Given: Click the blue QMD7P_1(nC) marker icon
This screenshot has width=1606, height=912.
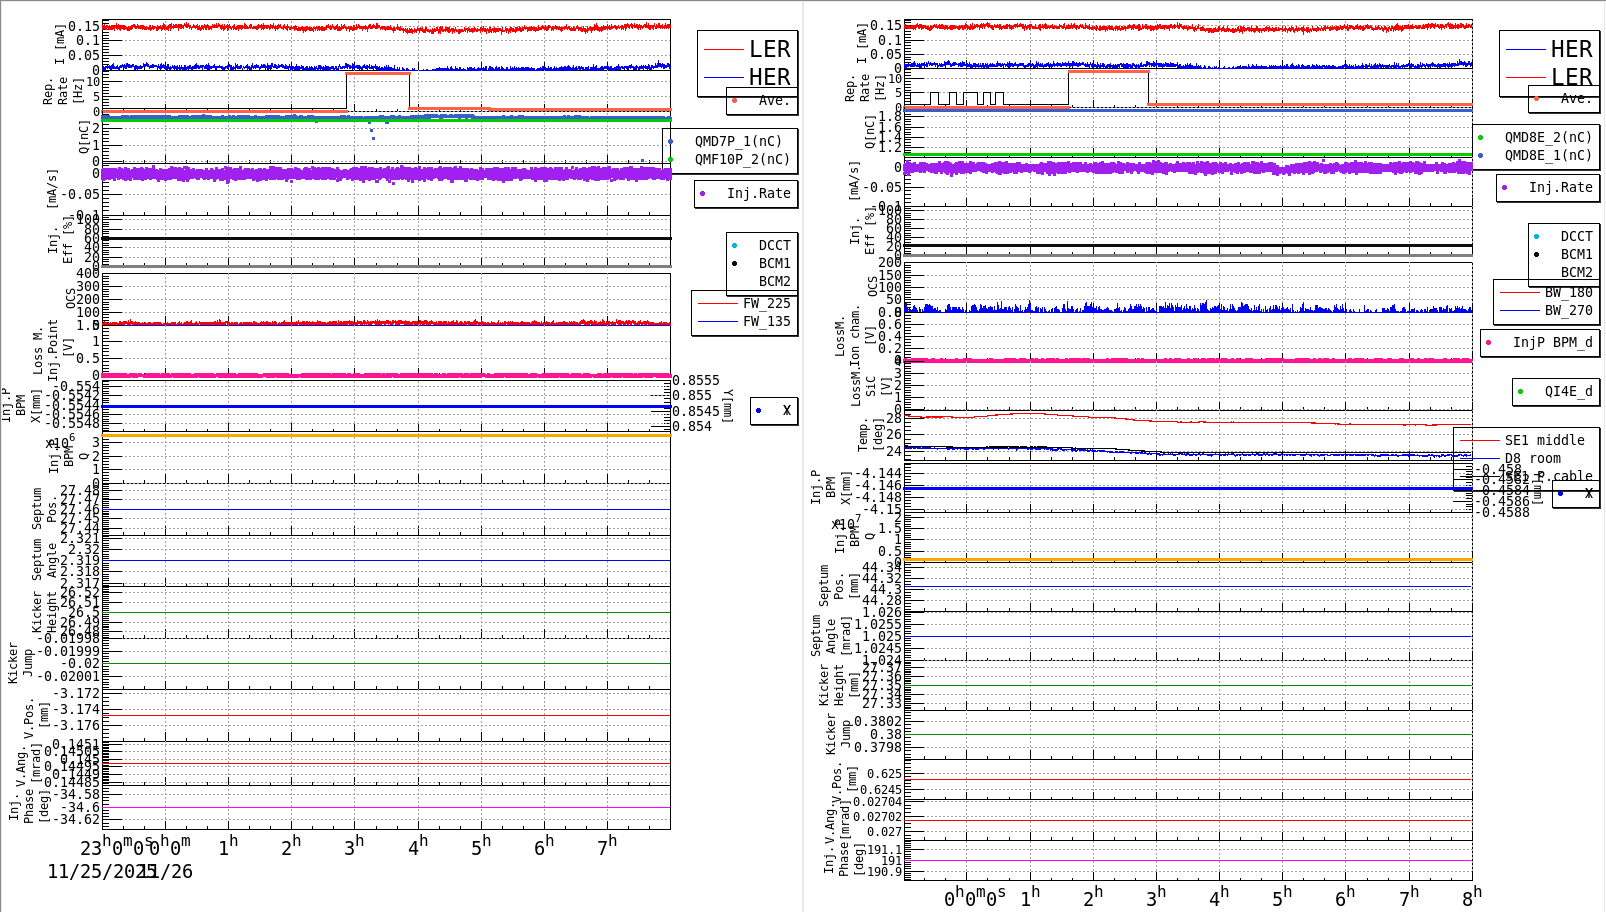Looking at the screenshot, I should coord(671,140).
